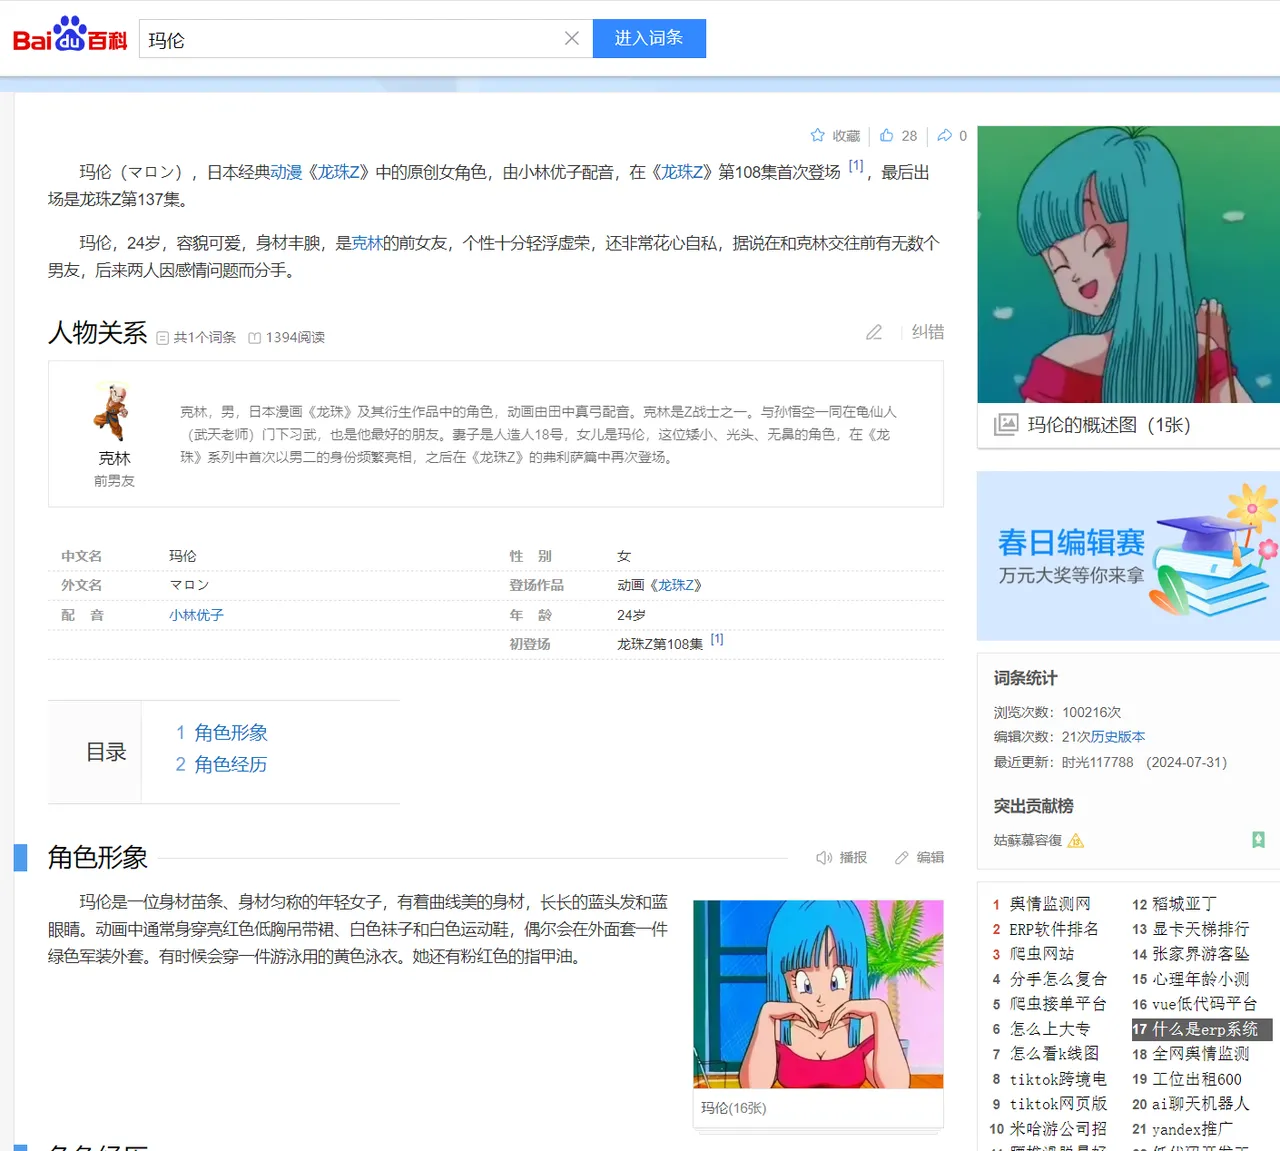Click the Baidu Baike logo
1280x1151 pixels.
(69, 37)
